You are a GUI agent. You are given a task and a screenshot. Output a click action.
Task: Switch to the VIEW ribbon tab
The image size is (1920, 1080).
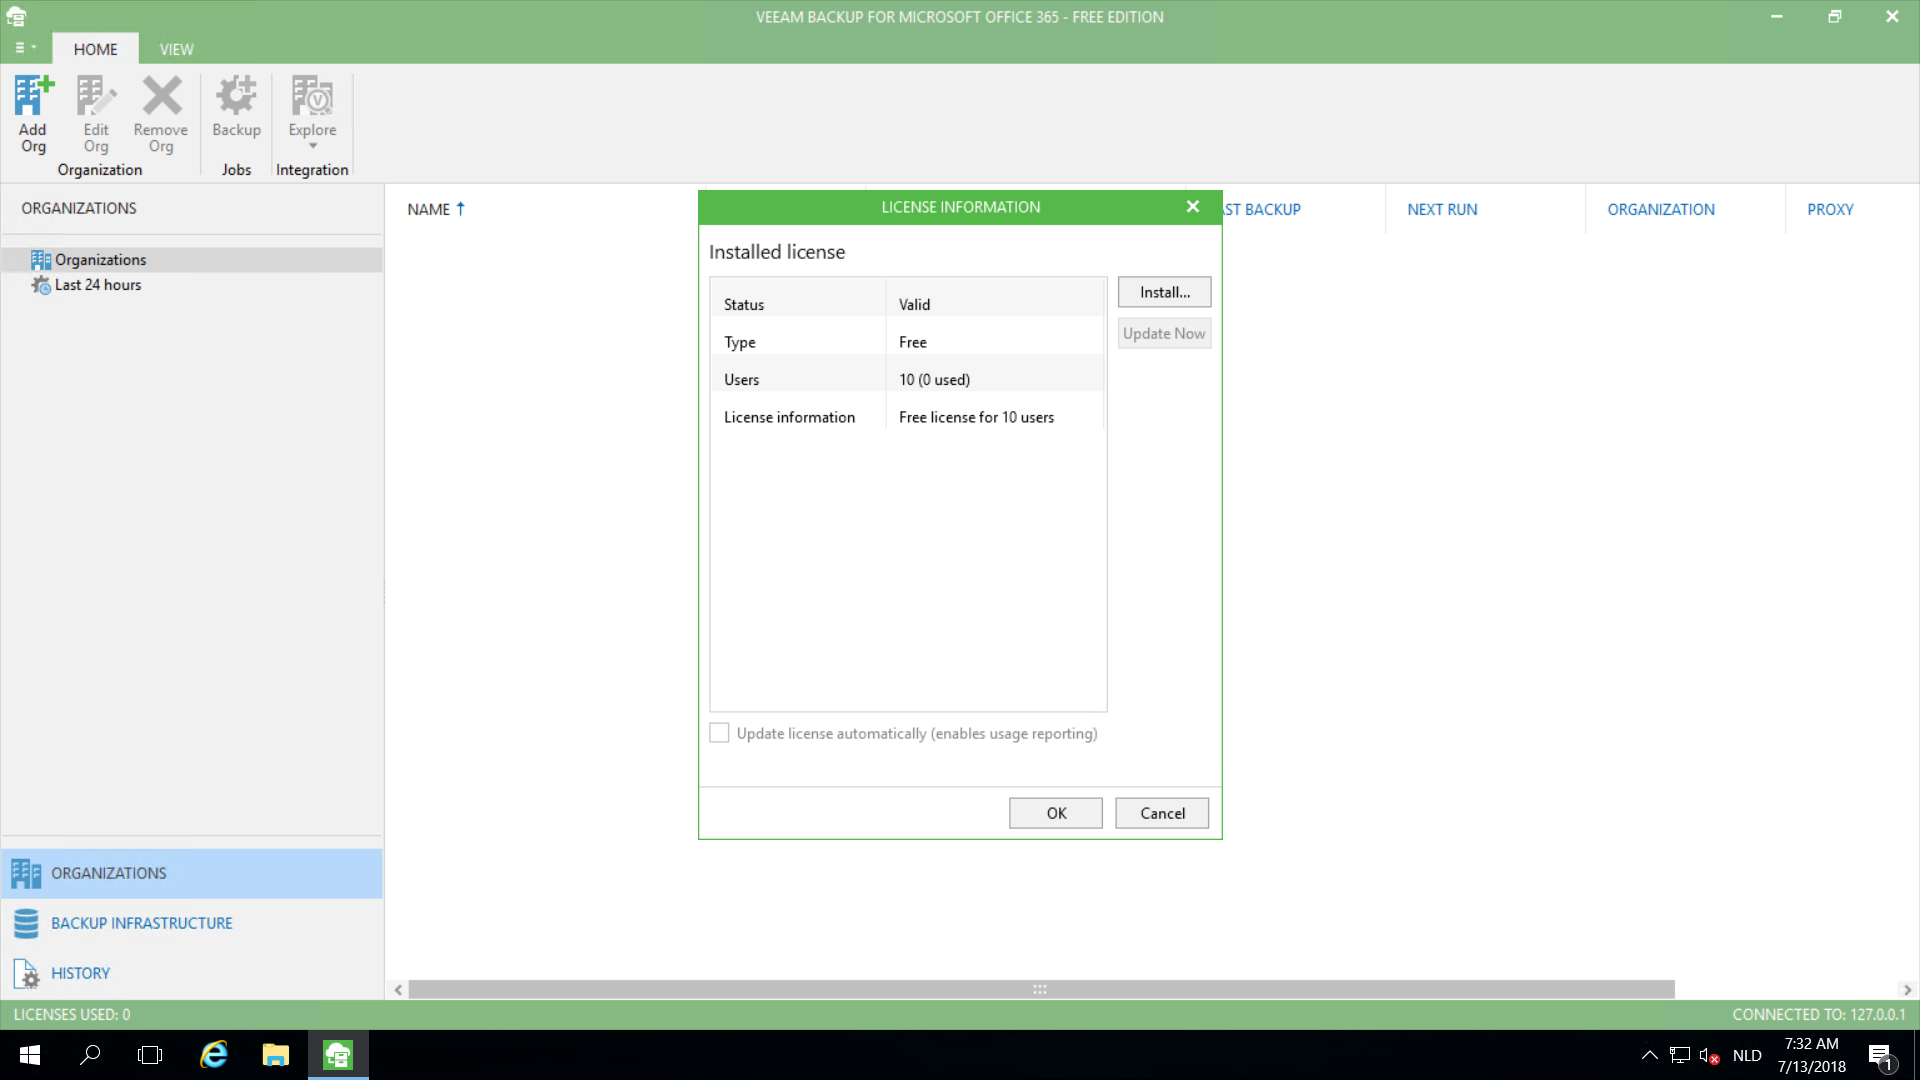pos(176,49)
